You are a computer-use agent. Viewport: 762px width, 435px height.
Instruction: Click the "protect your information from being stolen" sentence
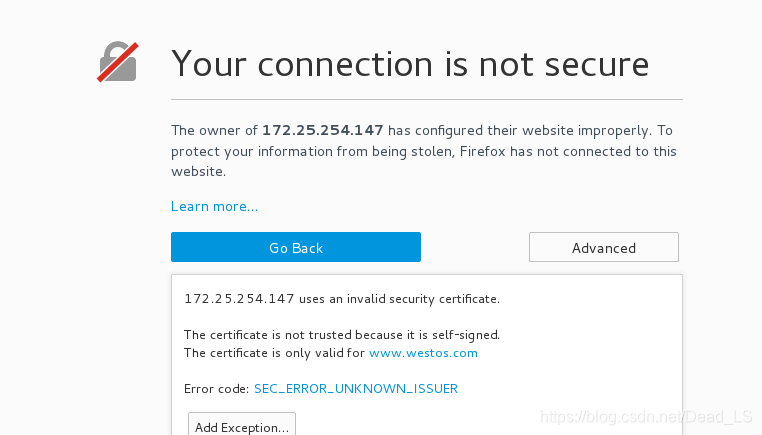coord(312,152)
